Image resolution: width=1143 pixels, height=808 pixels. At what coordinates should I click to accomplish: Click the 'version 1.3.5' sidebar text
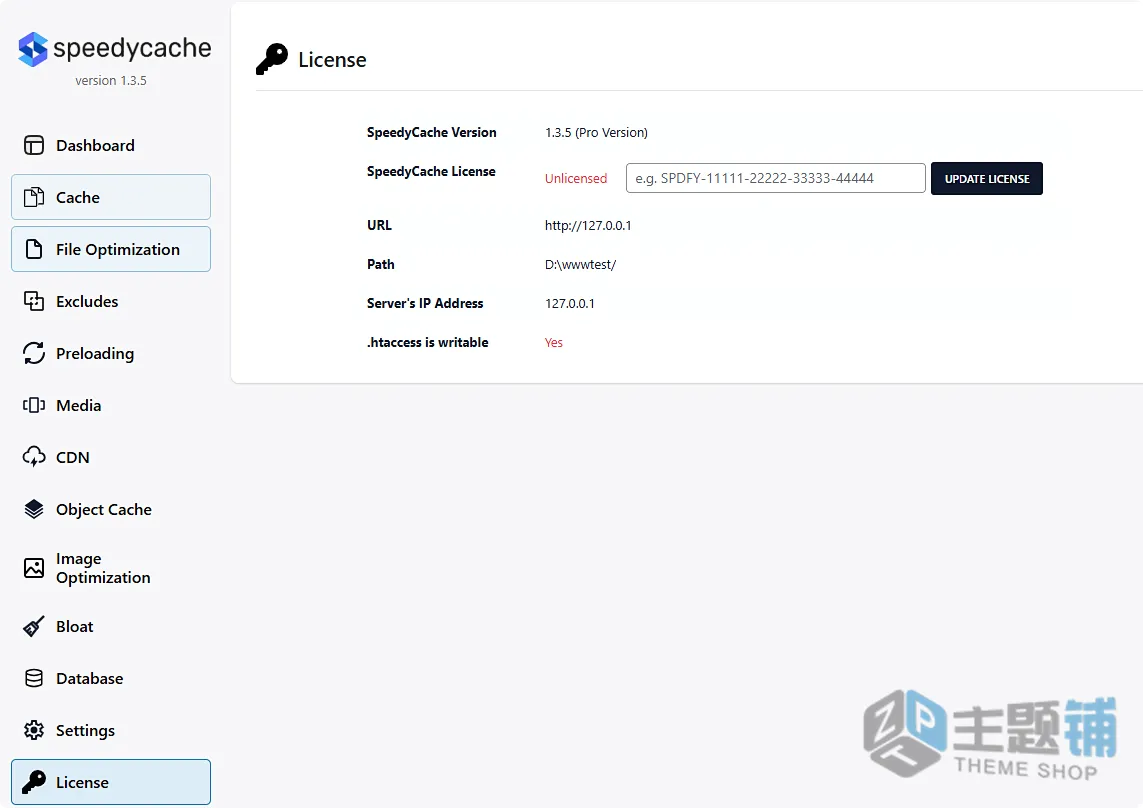[111, 80]
